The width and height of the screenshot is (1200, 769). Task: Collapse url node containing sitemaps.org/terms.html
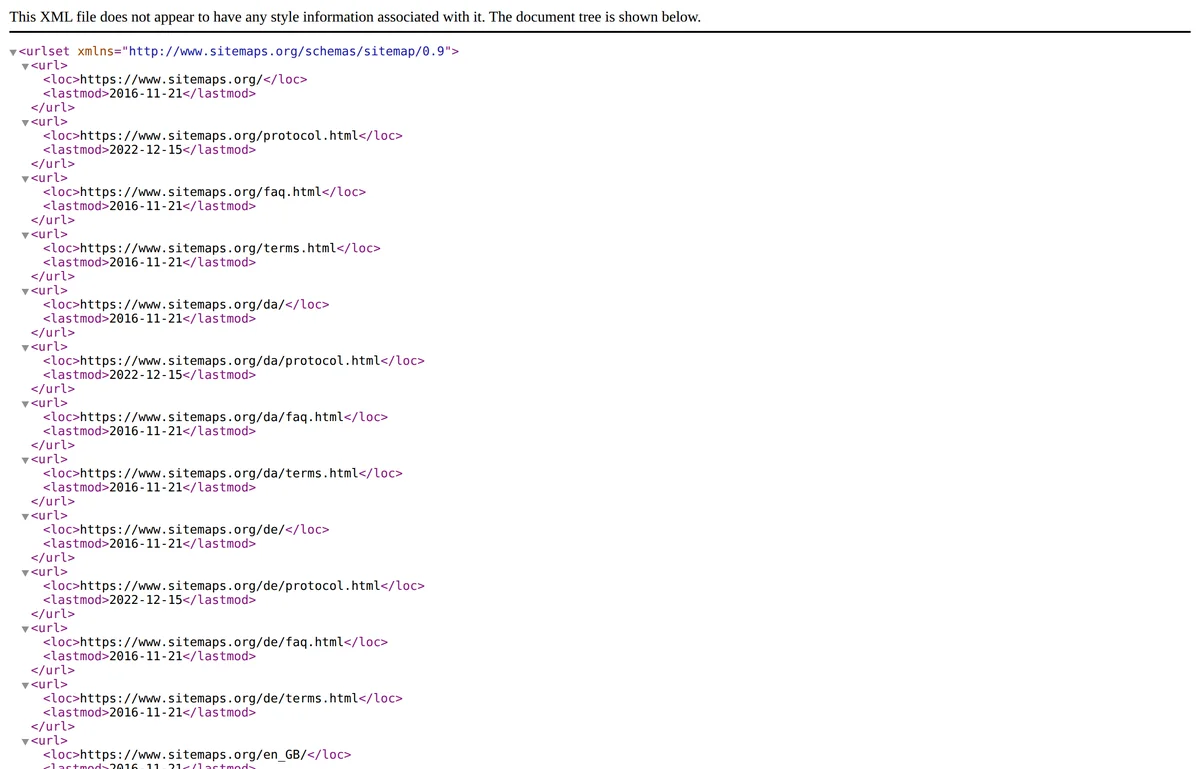(26, 235)
